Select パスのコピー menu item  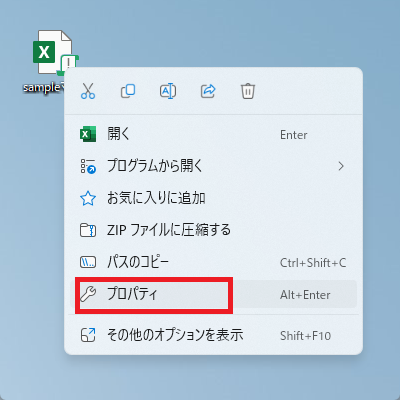tap(213, 262)
